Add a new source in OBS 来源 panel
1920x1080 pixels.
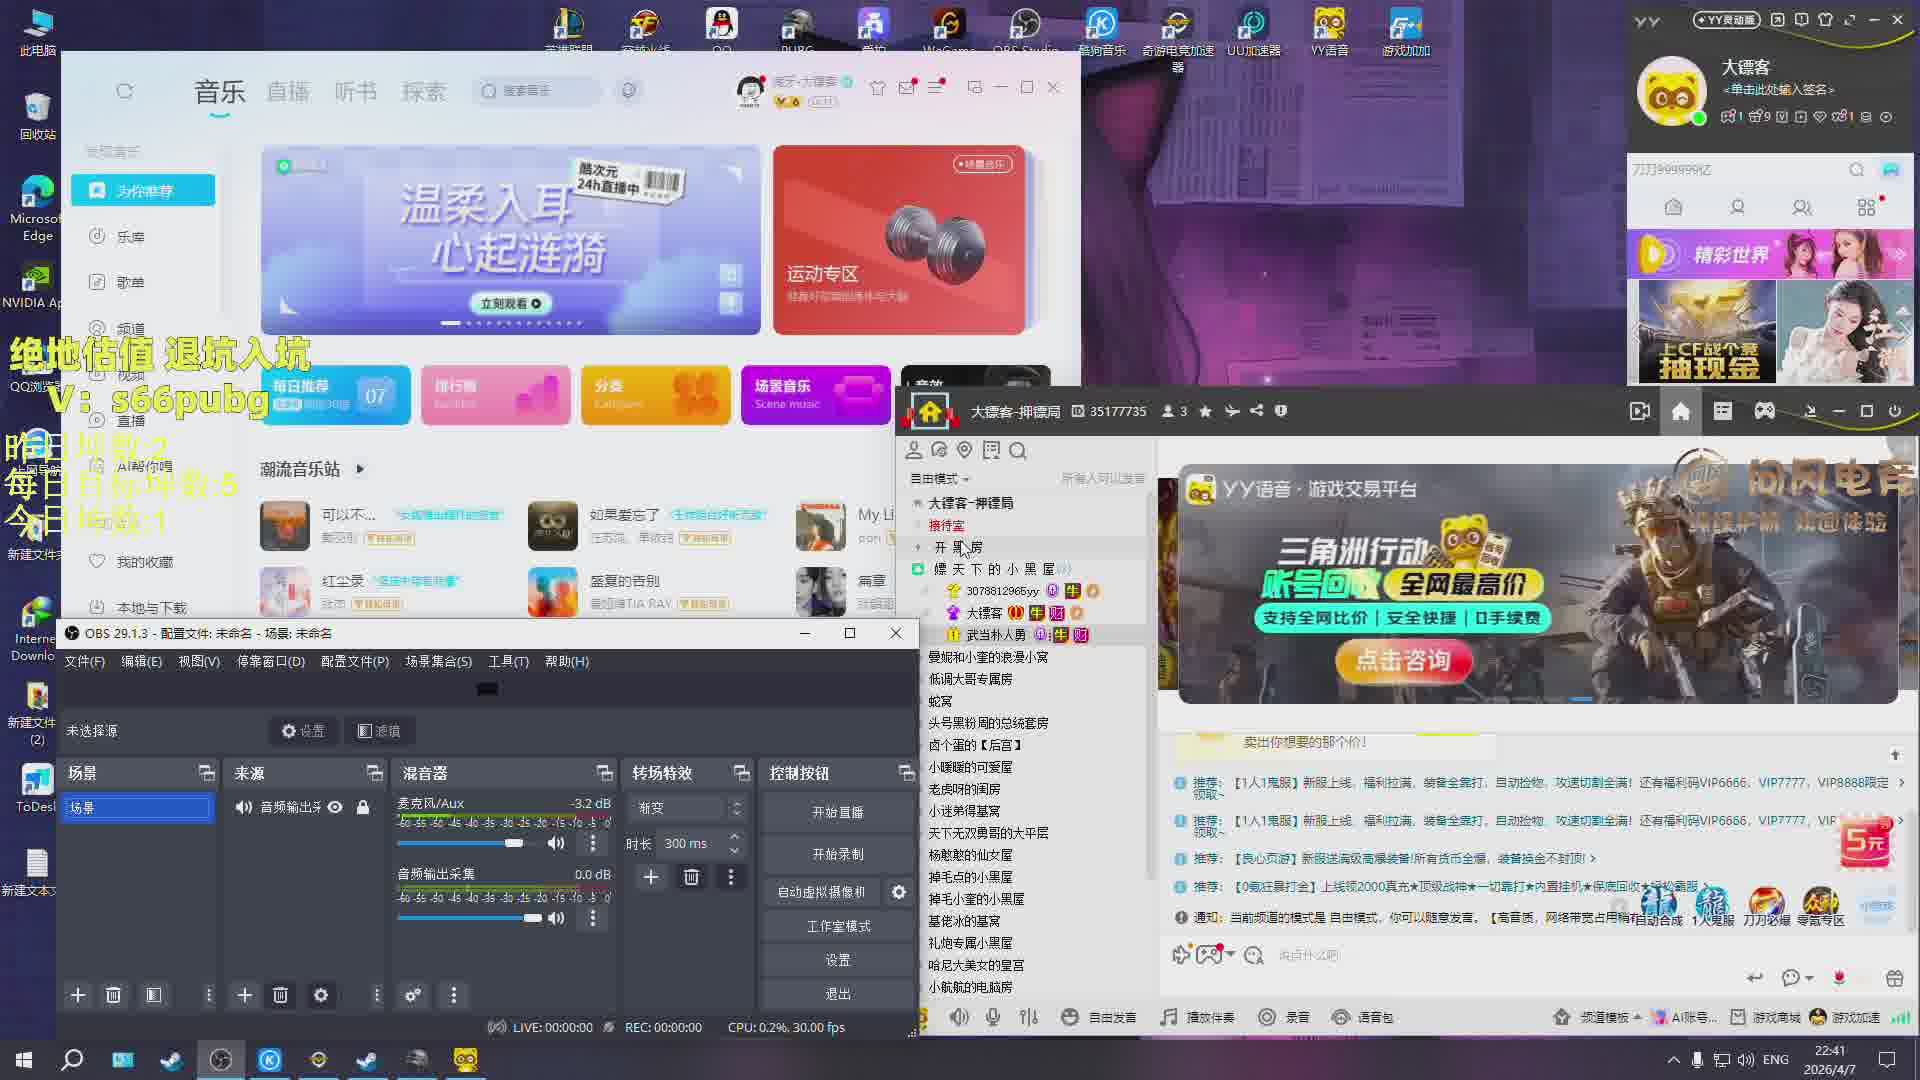click(244, 995)
